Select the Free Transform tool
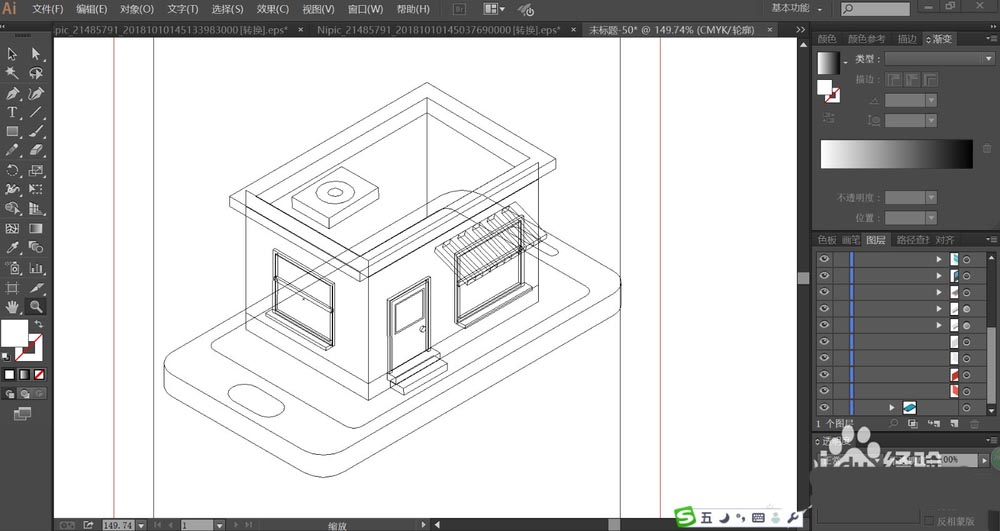The height and width of the screenshot is (531, 1000). 36,189
